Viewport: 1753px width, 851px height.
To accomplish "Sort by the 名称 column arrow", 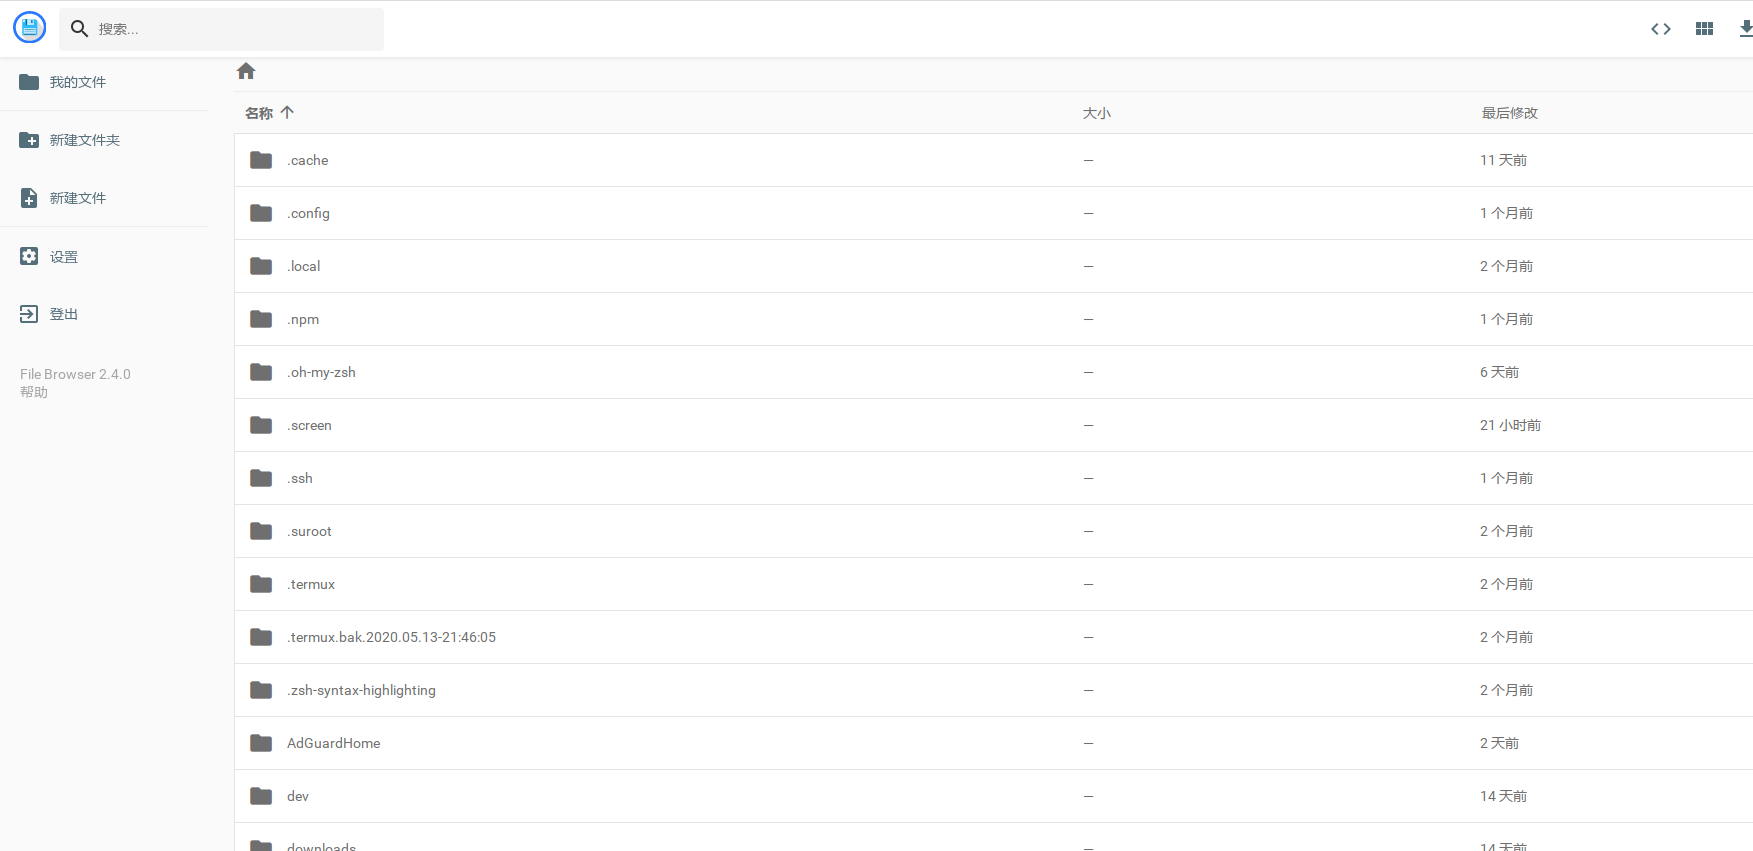I will click(x=287, y=113).
